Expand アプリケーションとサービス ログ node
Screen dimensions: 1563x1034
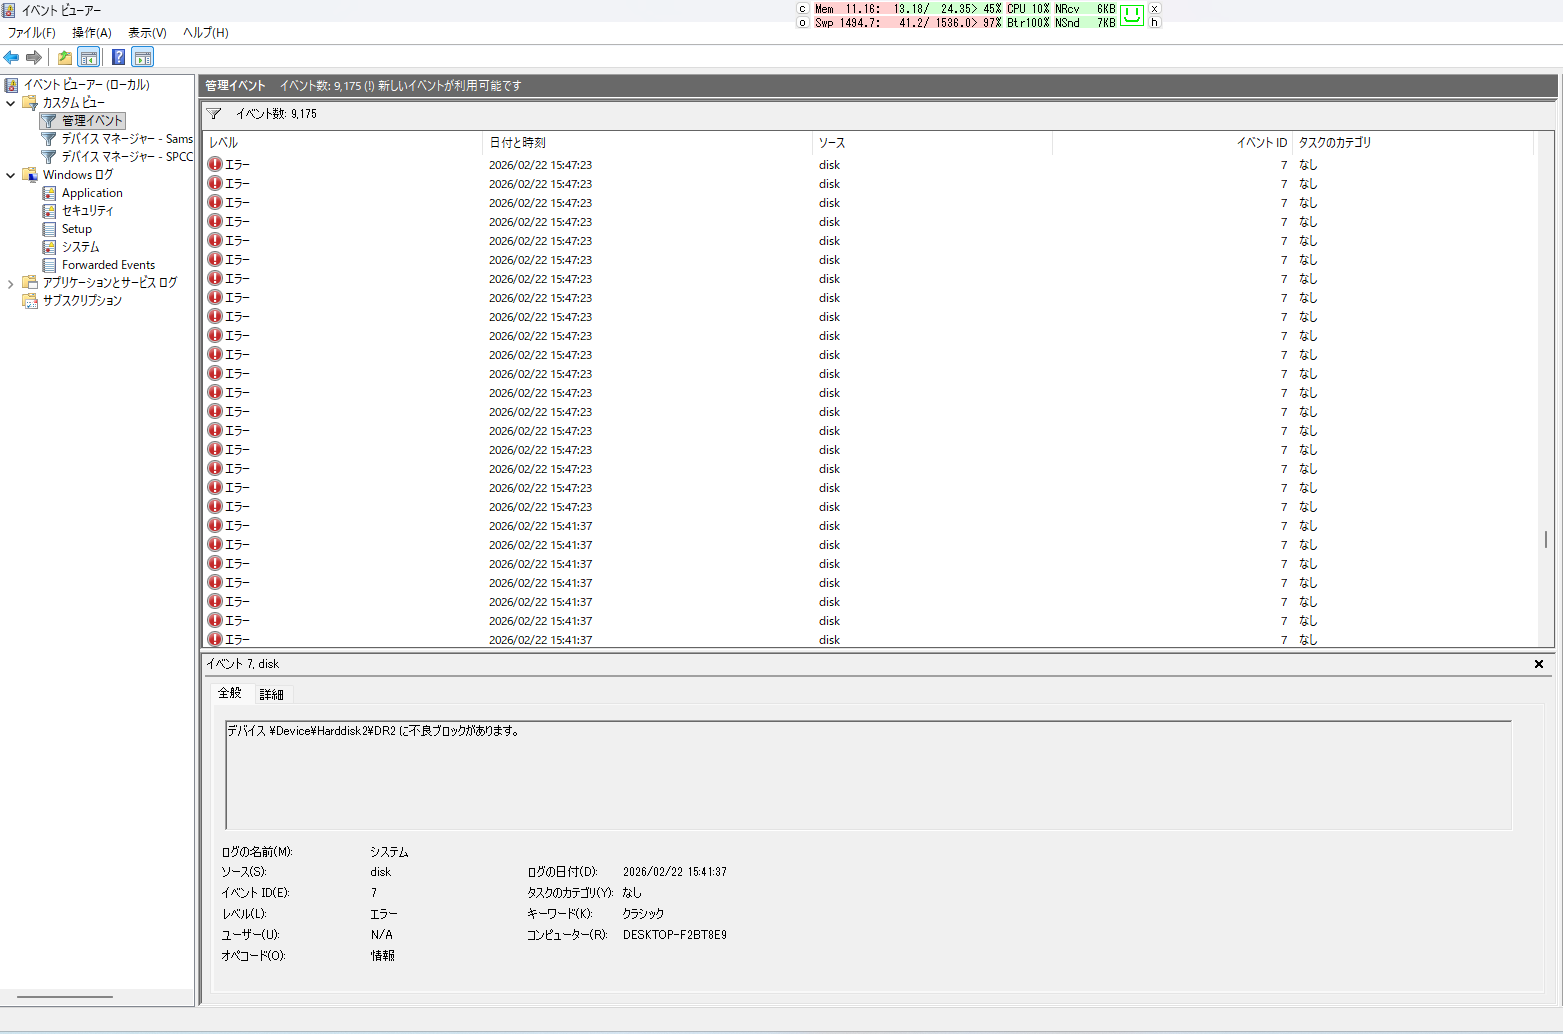pos(11,284)
